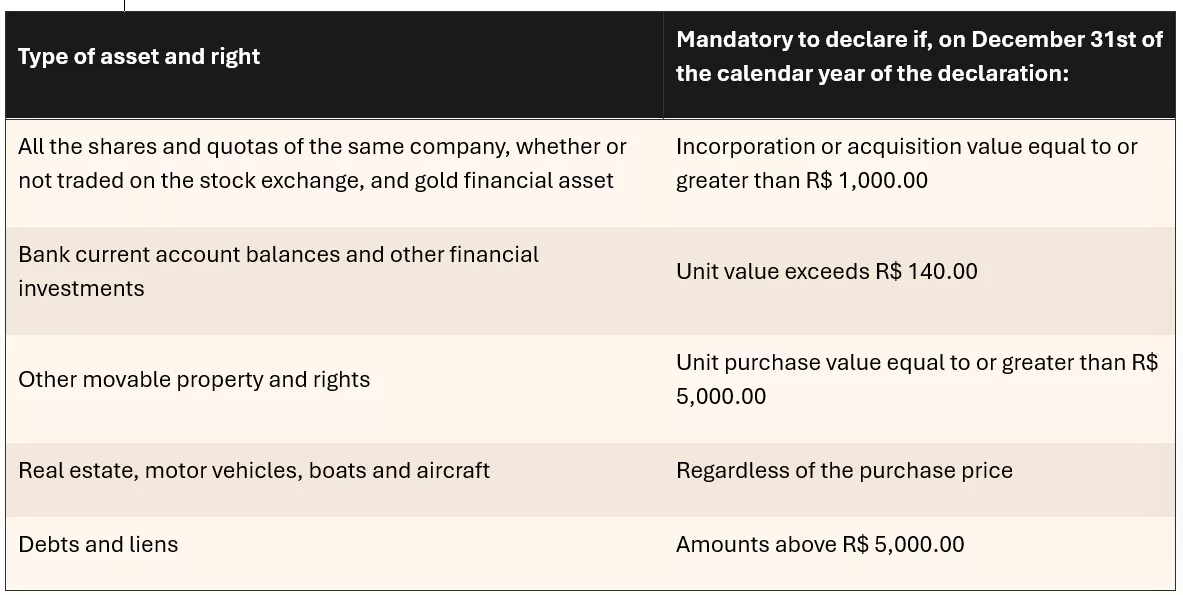Click 'Unit purchase value equal to' cell
Viewport: 1183px width, 595px height.
pos(917,379)
